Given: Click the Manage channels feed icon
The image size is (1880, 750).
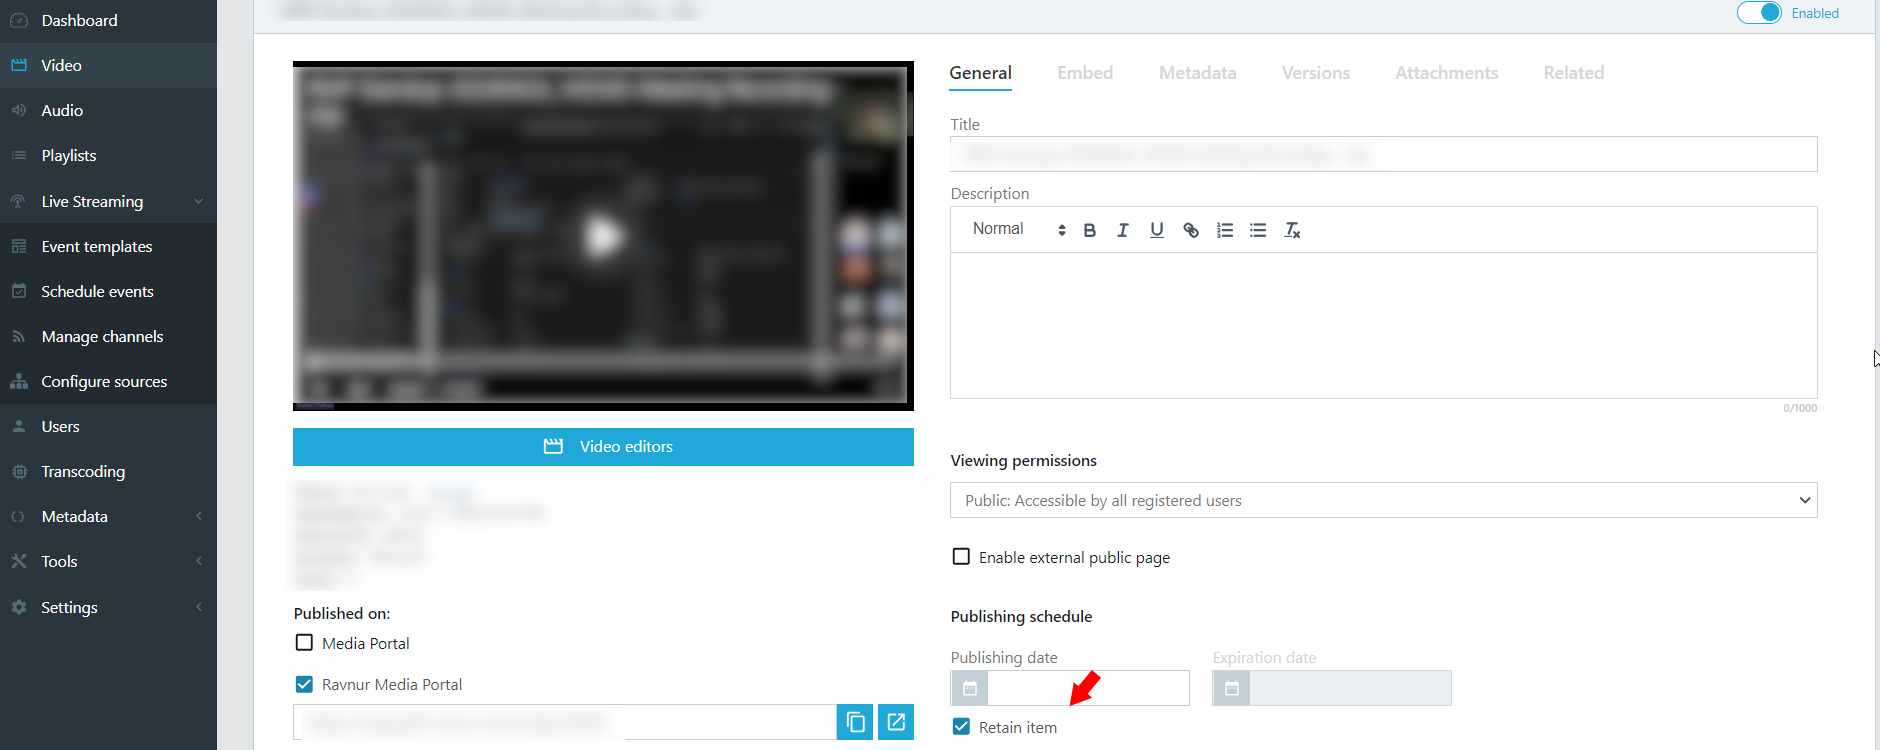Looking at the screenshot, I should tap(19, 336).
